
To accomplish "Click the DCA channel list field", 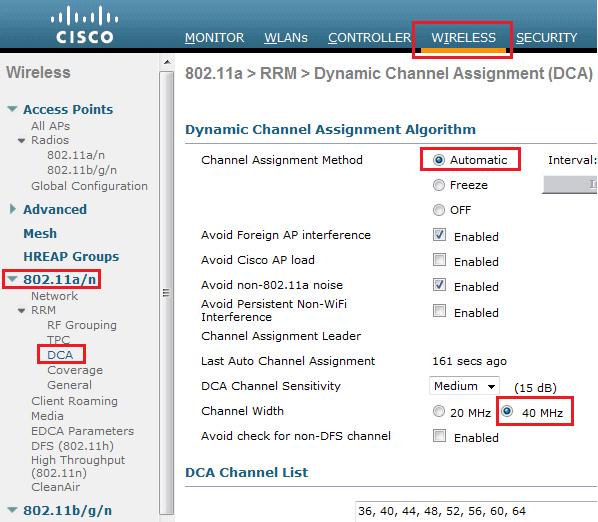I will [476, 511].
